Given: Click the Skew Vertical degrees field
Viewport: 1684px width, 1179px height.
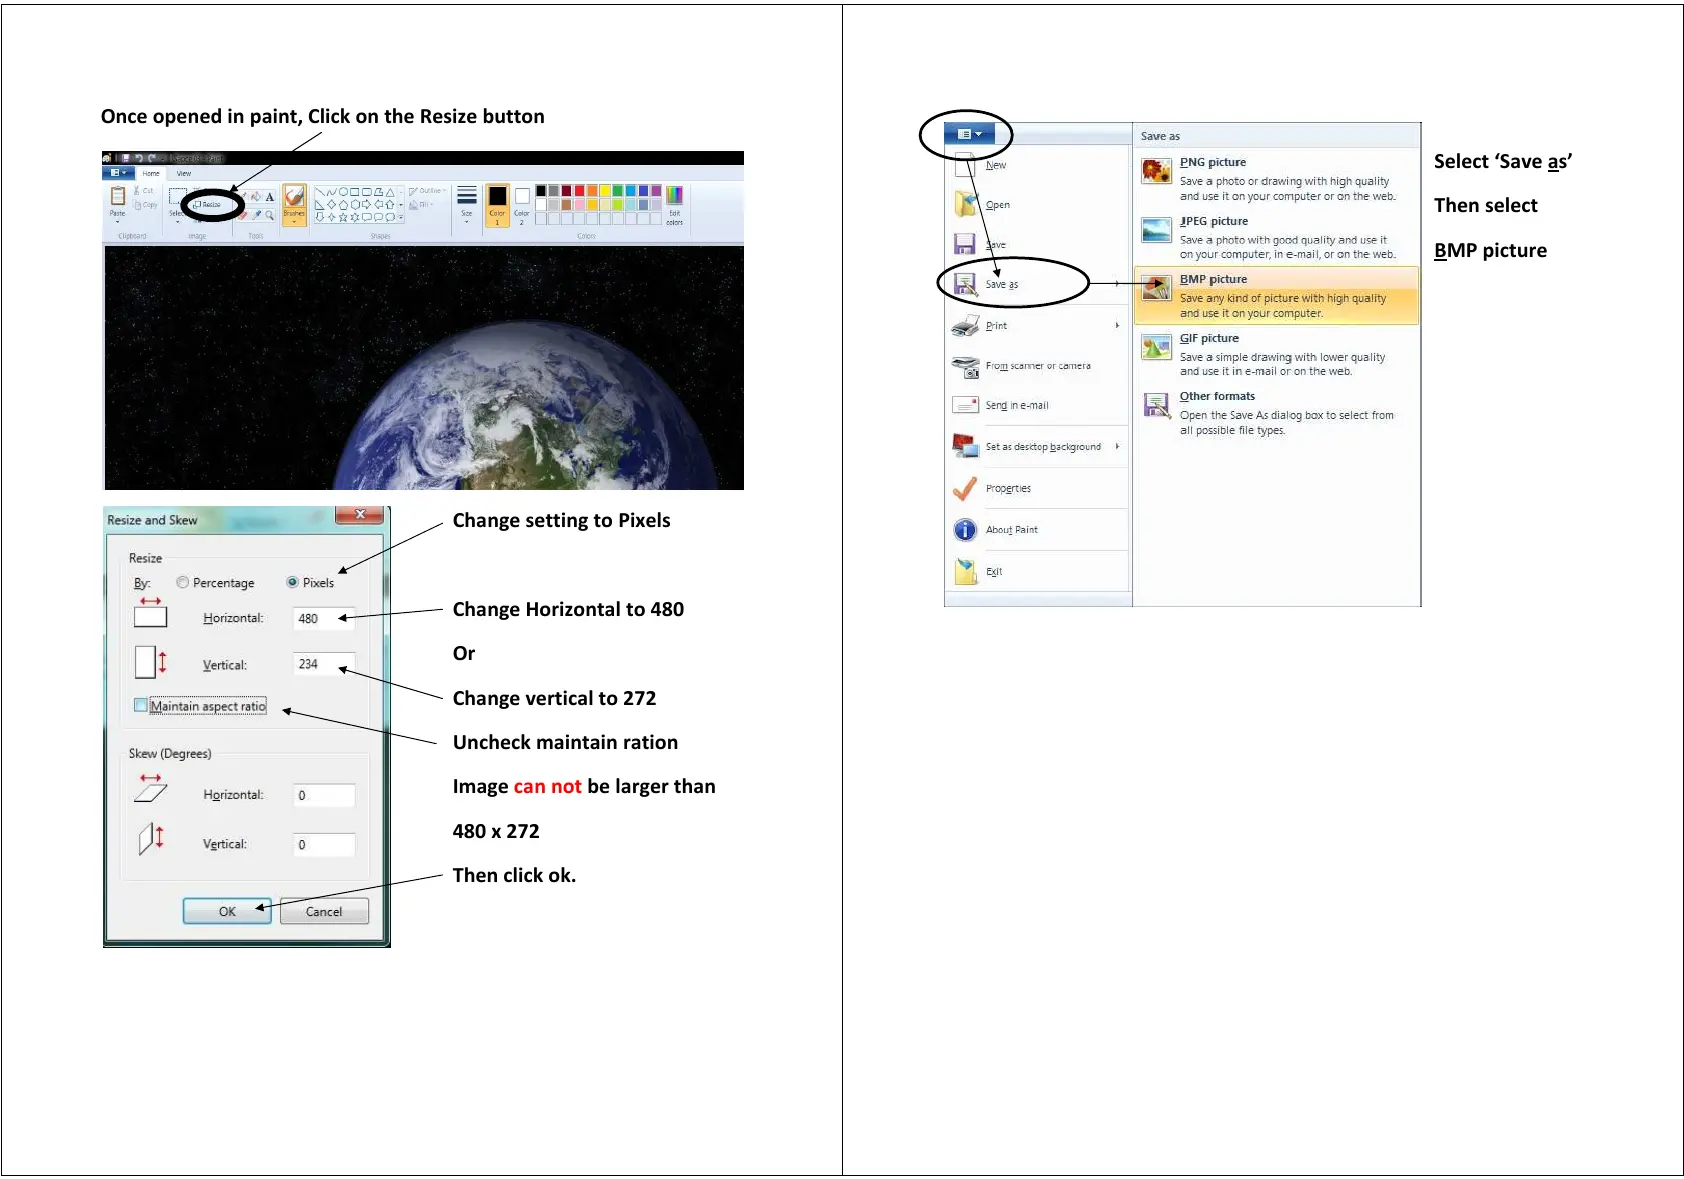Looking at the screenshot, I should pos(324,844).
